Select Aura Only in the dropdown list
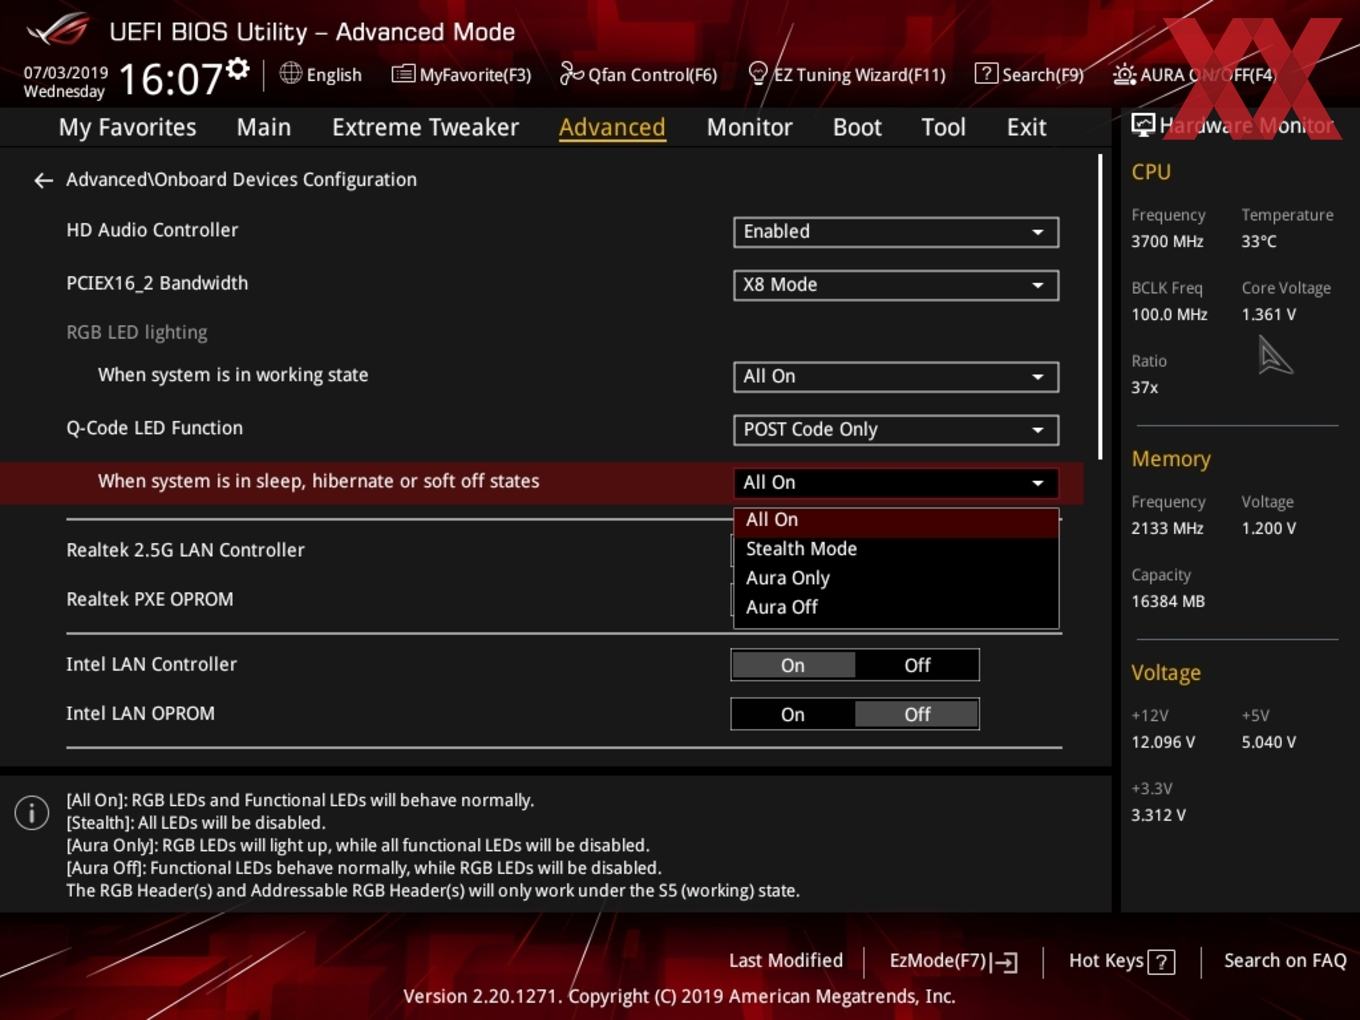Viewport: 1360px width, 1020px height. pyautogui.click(x=896, y=578)
